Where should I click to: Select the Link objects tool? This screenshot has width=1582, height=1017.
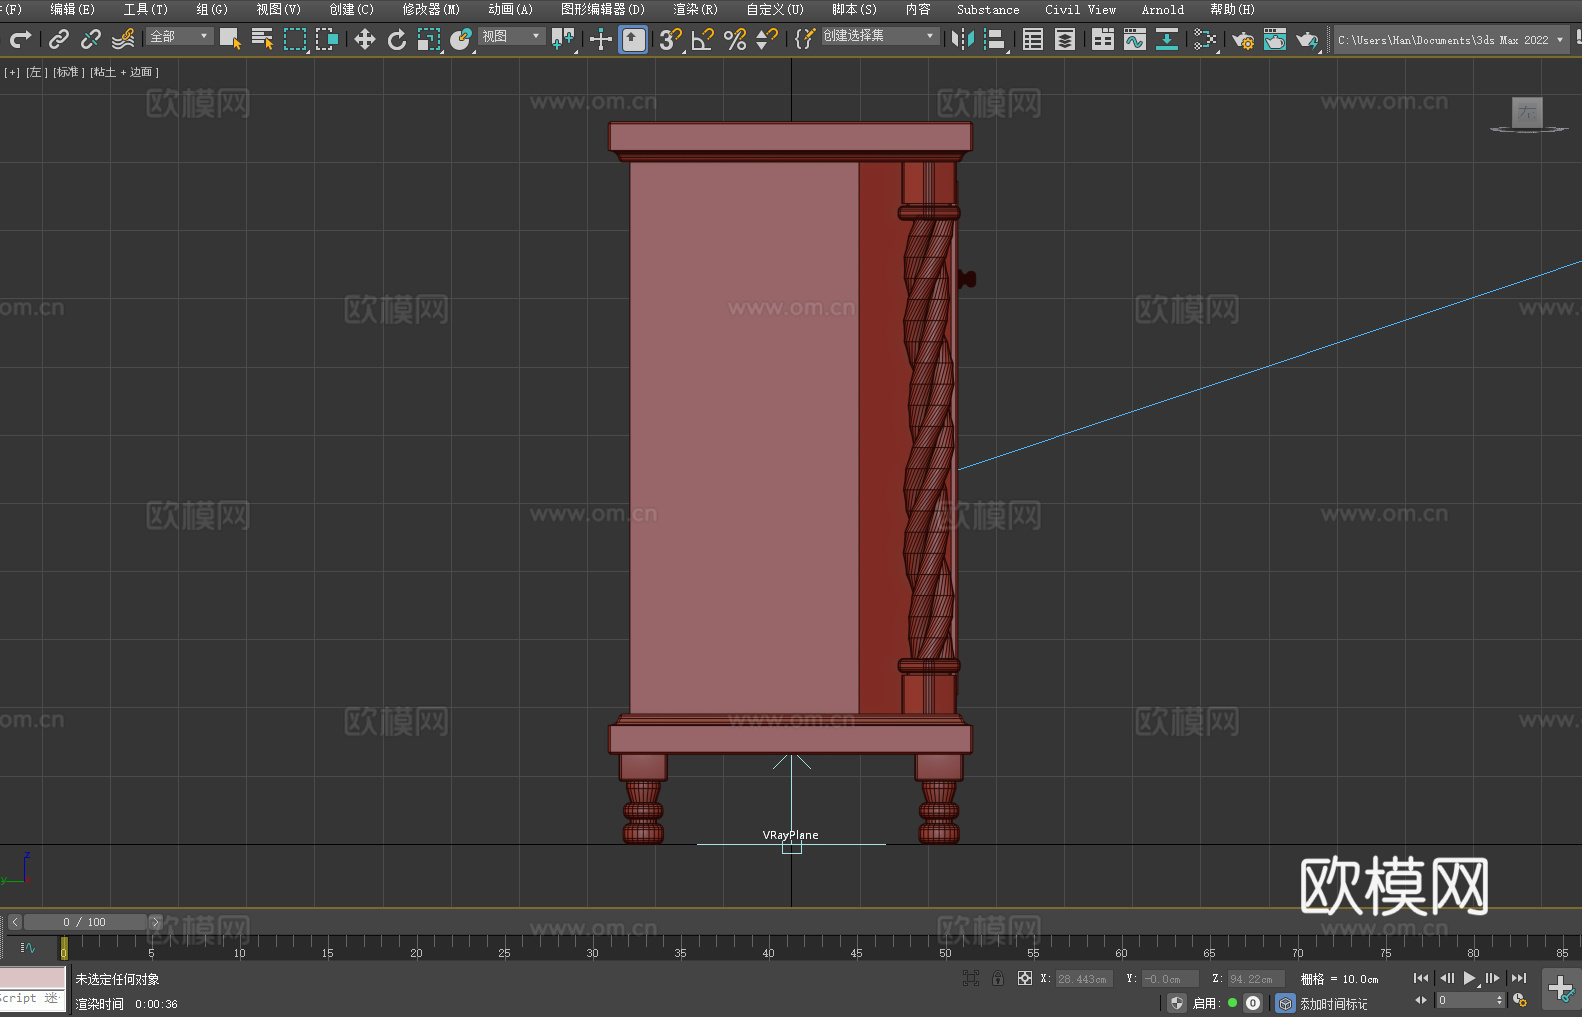pyautogui.click(x=59, y=39)
